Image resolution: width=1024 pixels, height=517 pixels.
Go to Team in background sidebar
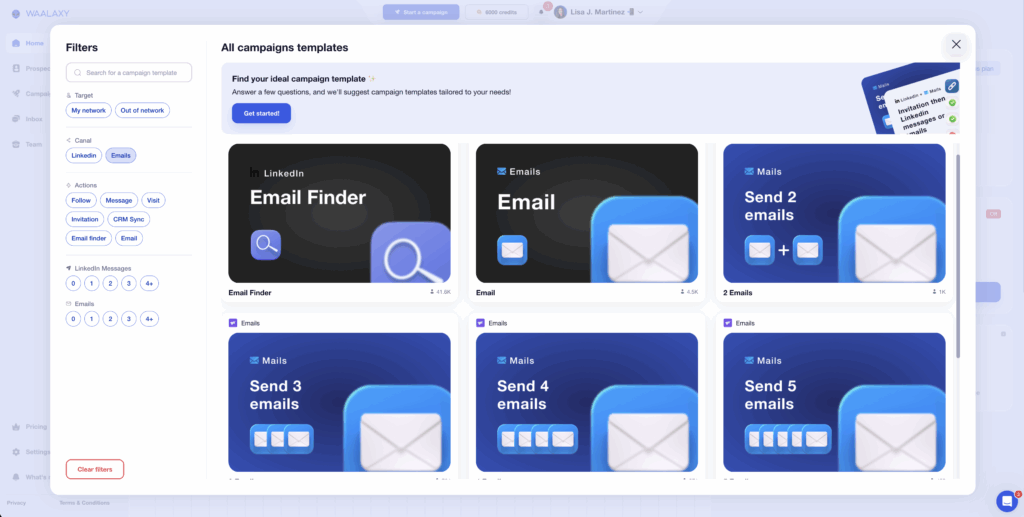[x=28, y=144]
